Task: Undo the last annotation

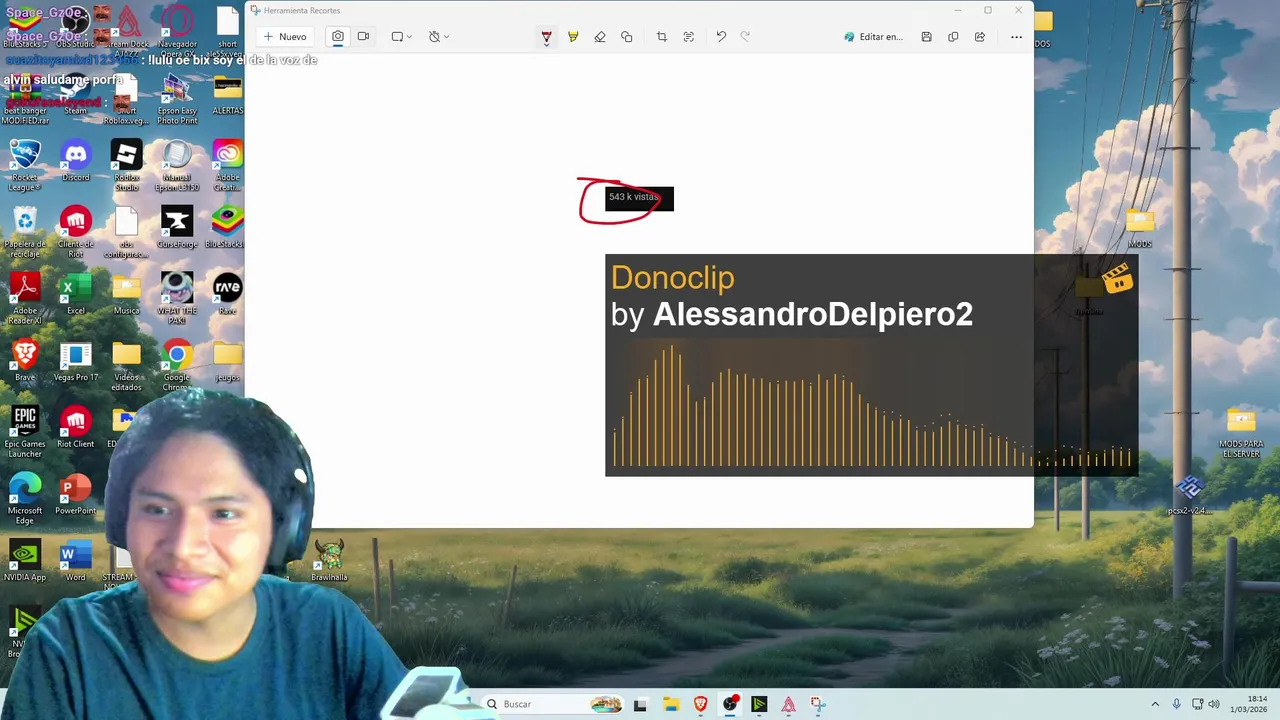Action: (721, 37)
